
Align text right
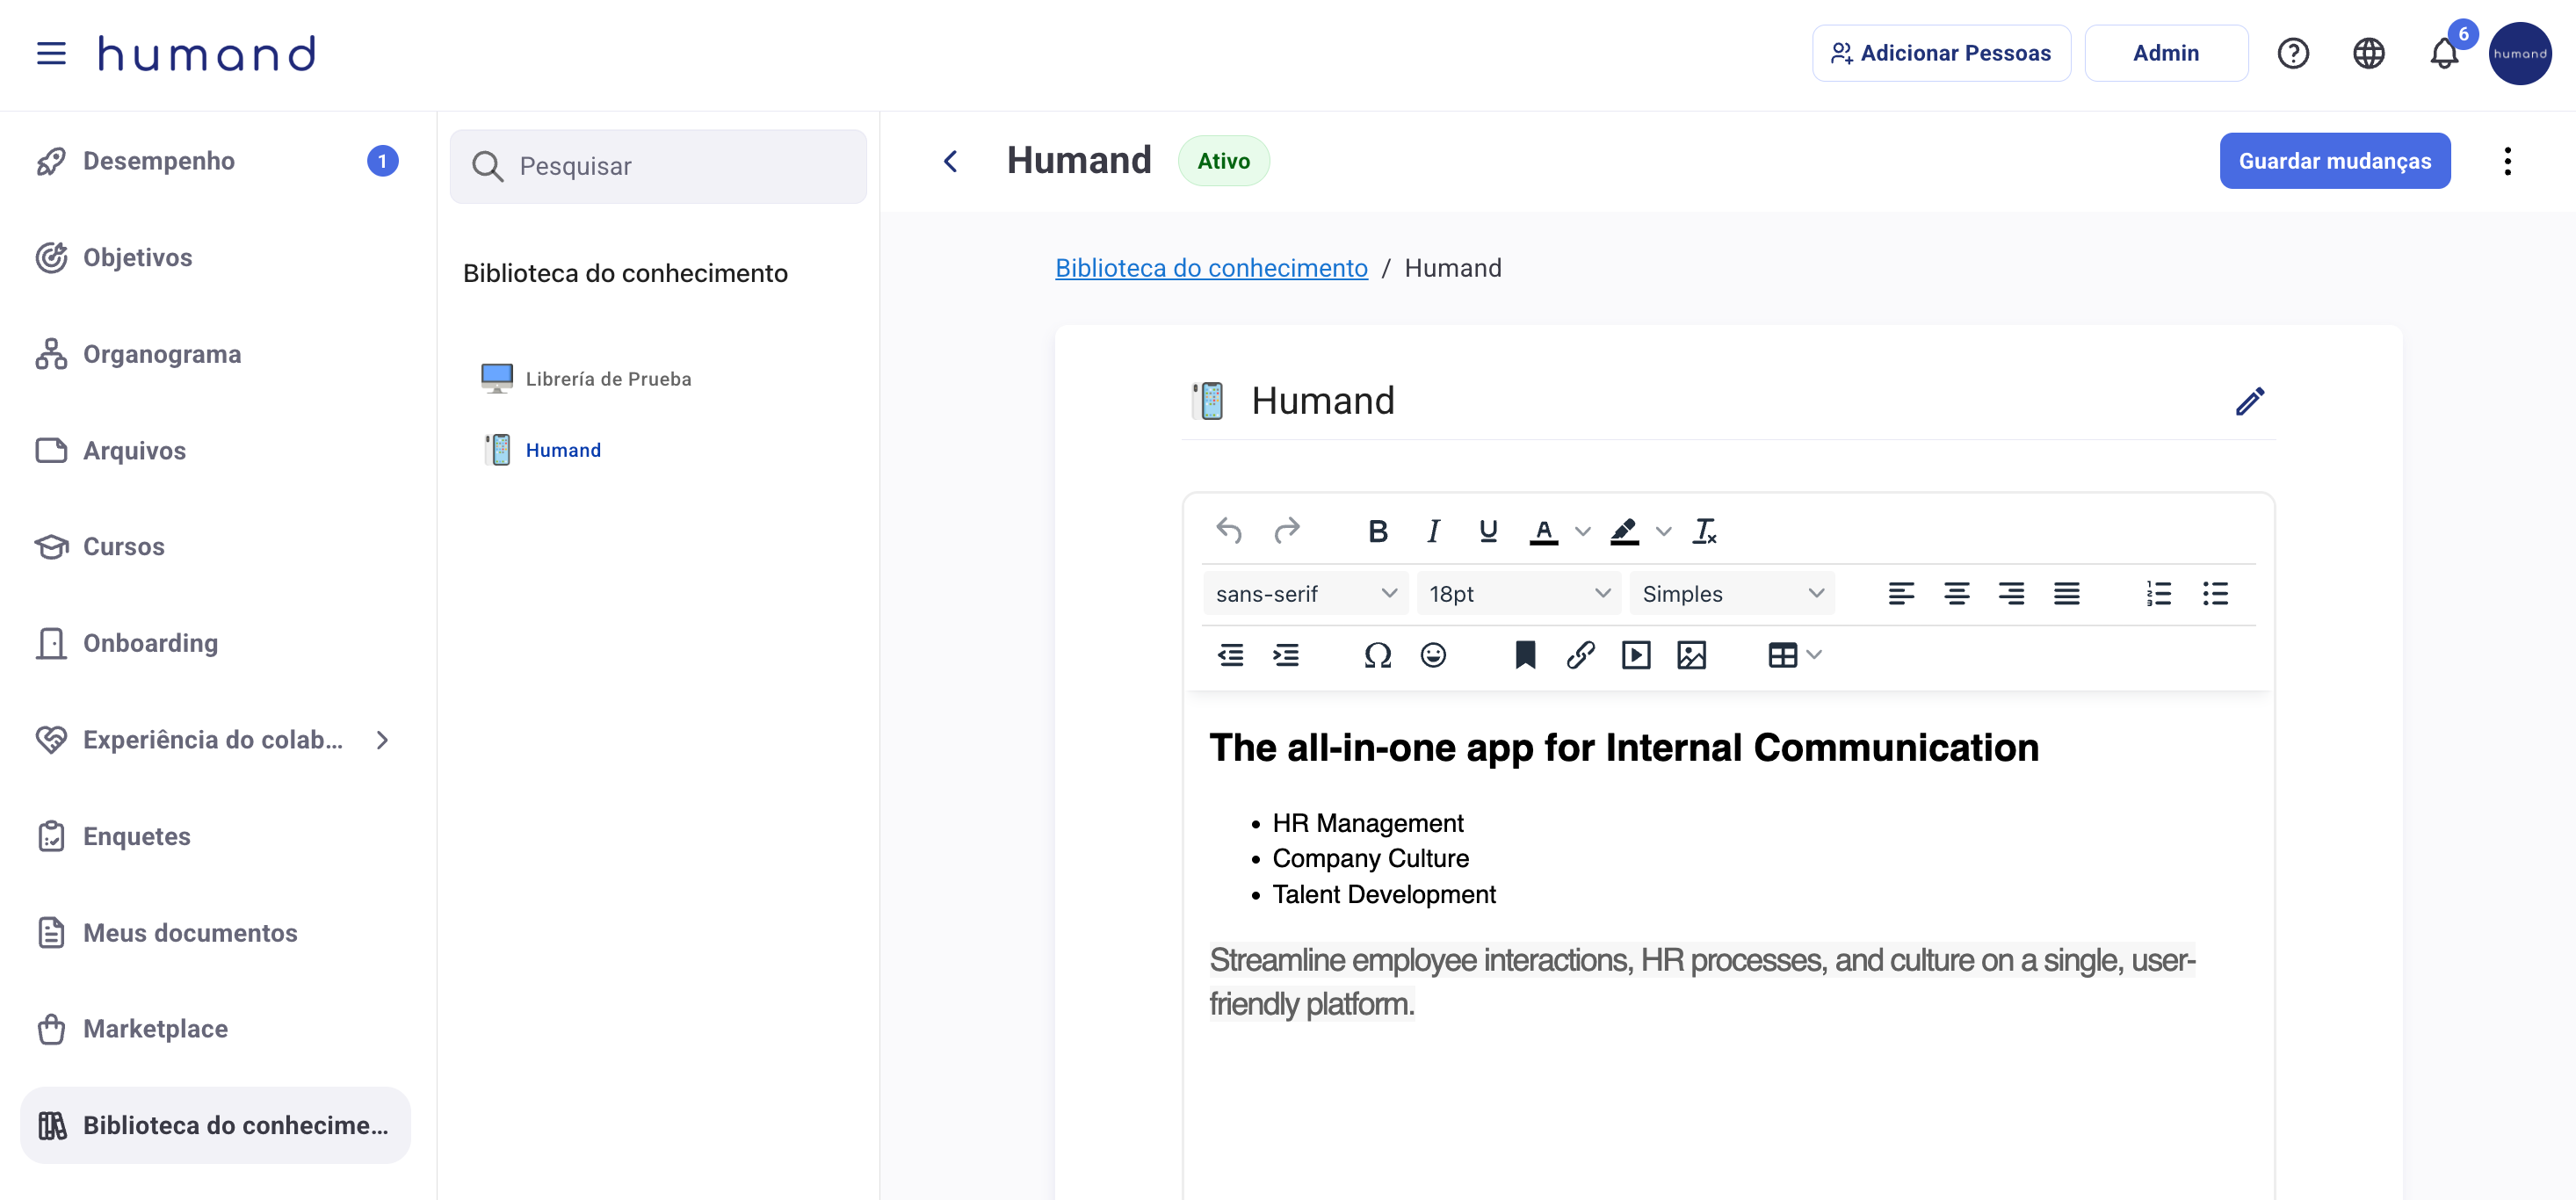(x=2011, y=594)
